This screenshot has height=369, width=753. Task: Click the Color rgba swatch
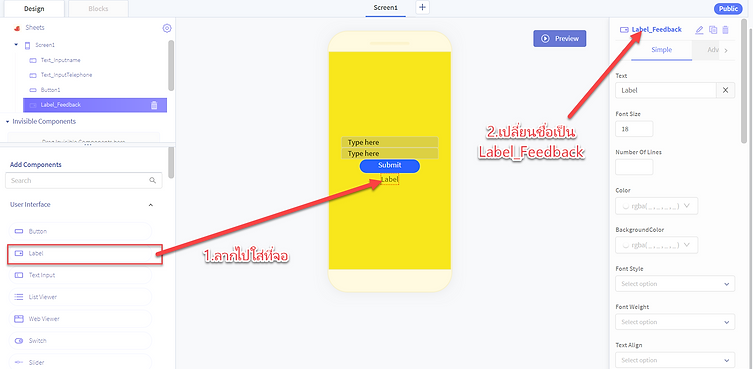(x=626, y=206)
